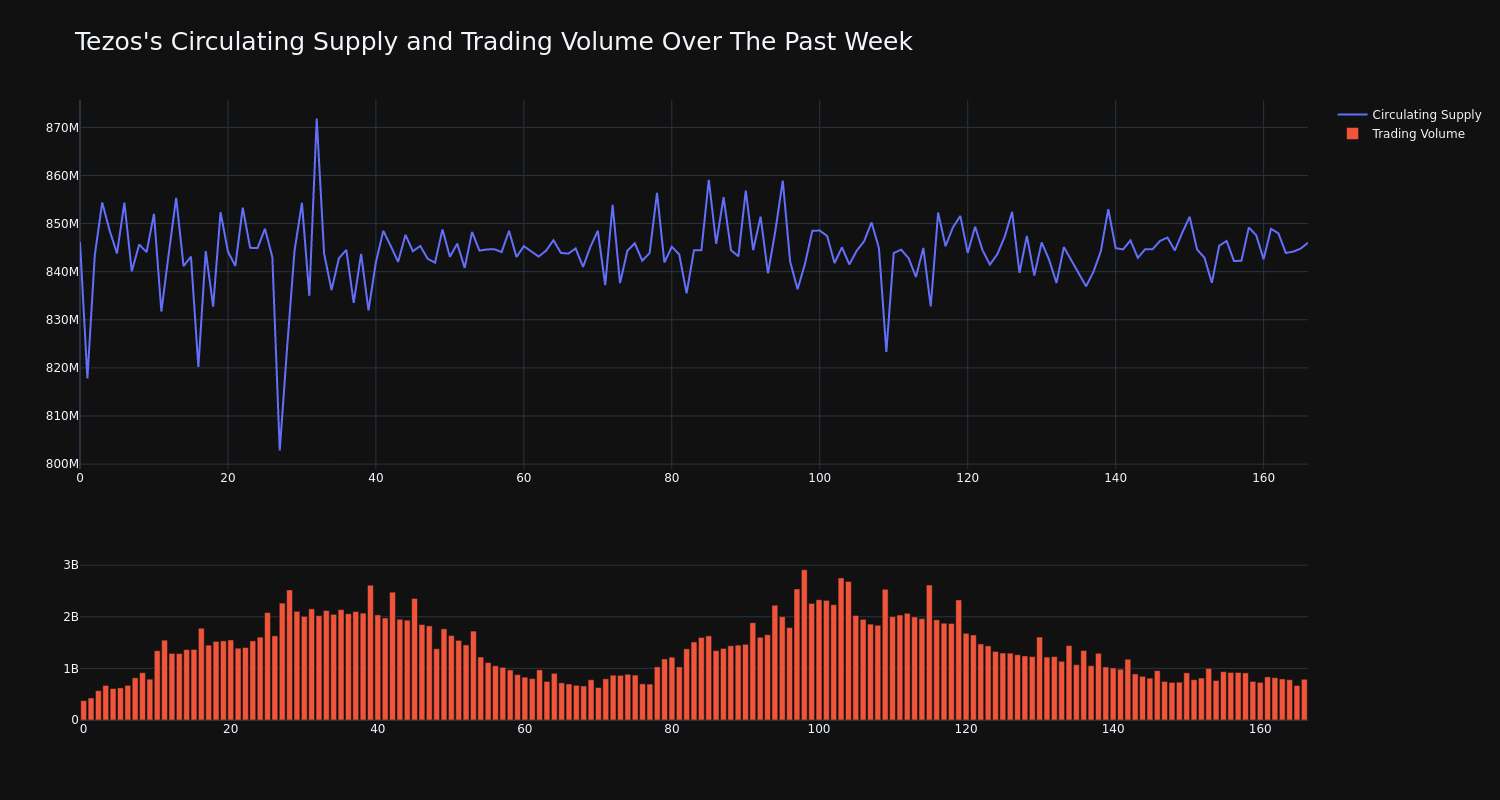Click x-axis tick 140 of supply chart

click(1115, 478)
